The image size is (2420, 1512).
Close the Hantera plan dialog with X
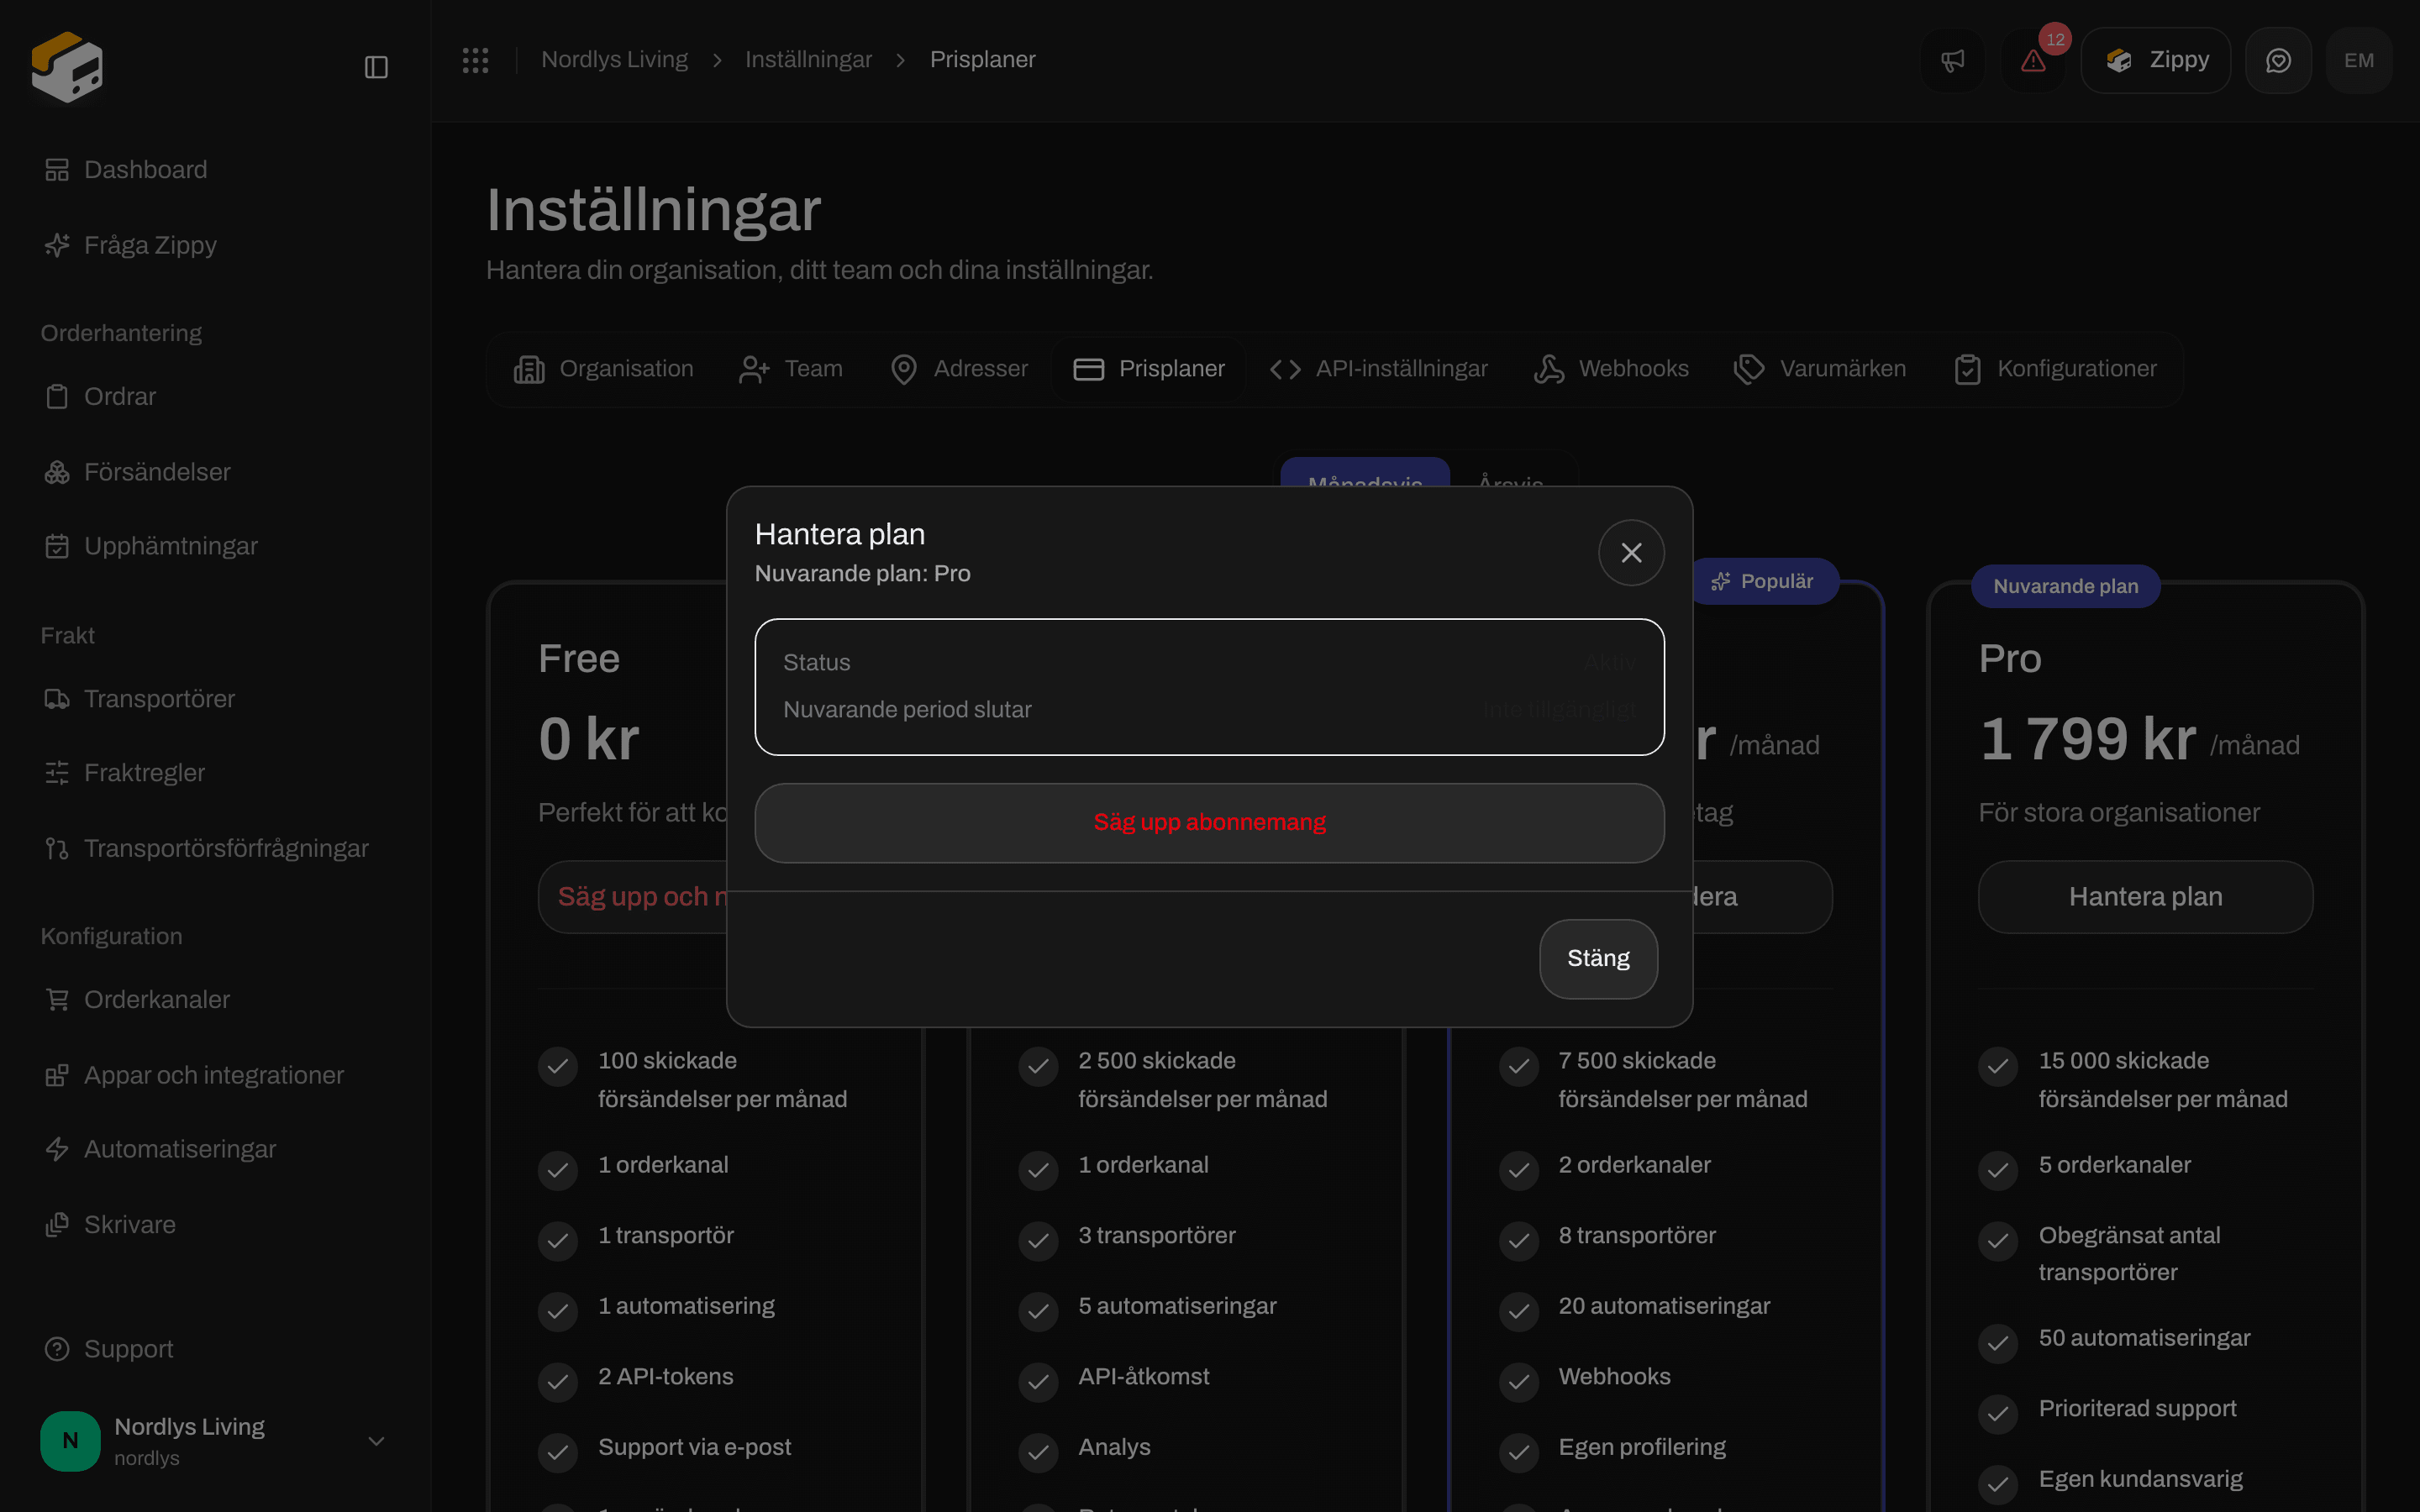[x=1631, y=553]
